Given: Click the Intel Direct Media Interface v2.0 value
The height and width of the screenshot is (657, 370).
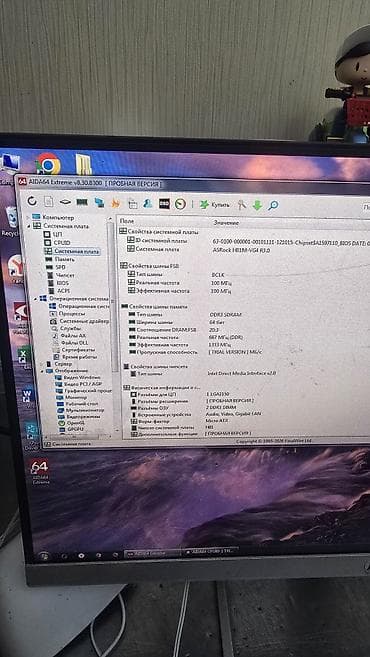Looking at the screenshot, I should pyautogui.click(x=242, y=373).
